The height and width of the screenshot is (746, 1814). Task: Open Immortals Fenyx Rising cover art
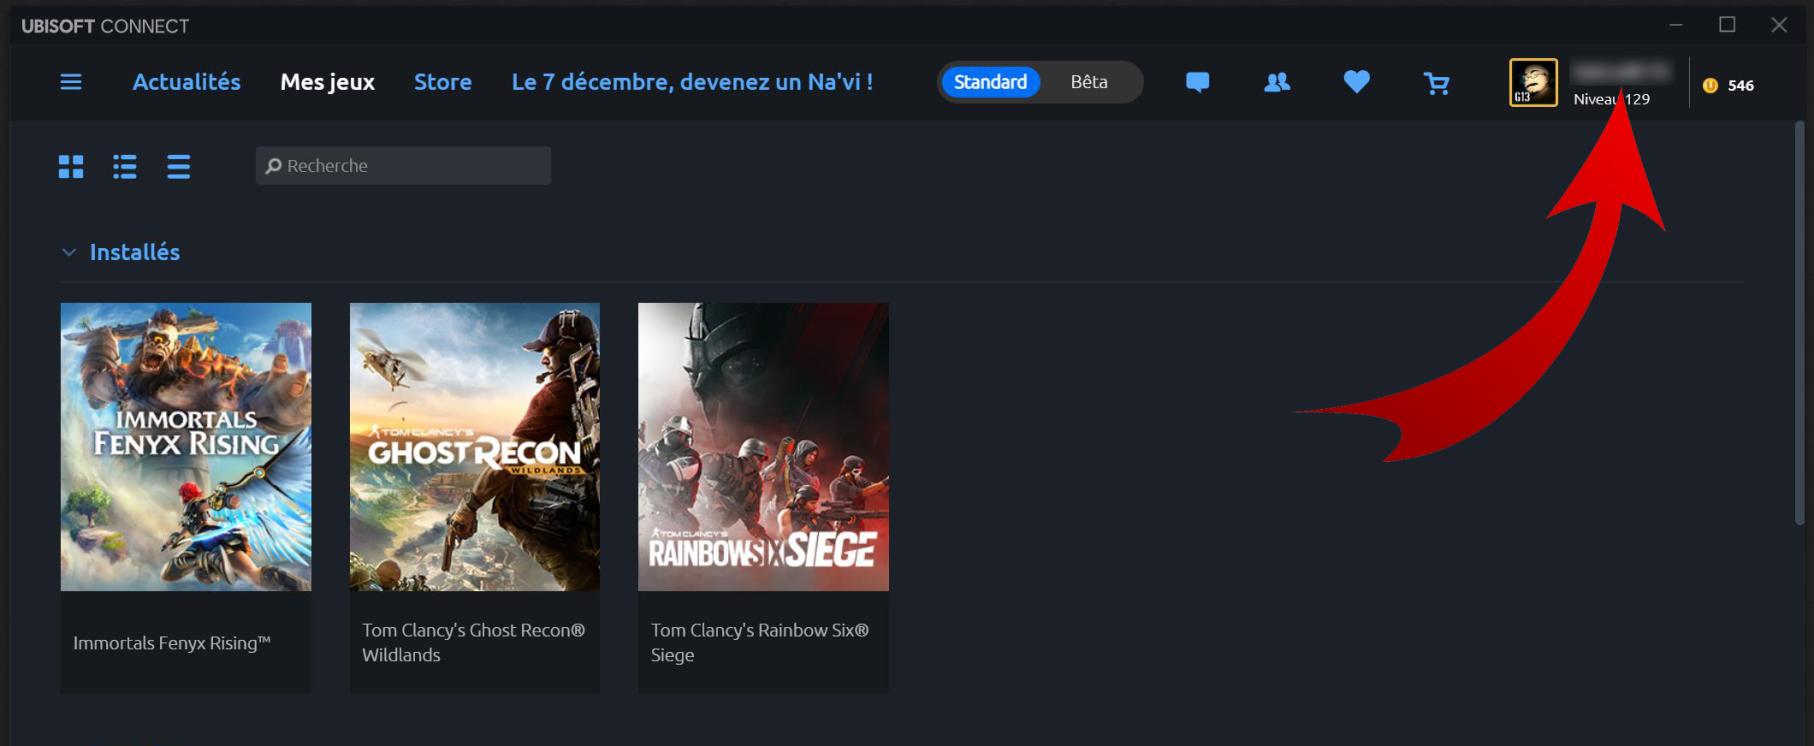186,447
